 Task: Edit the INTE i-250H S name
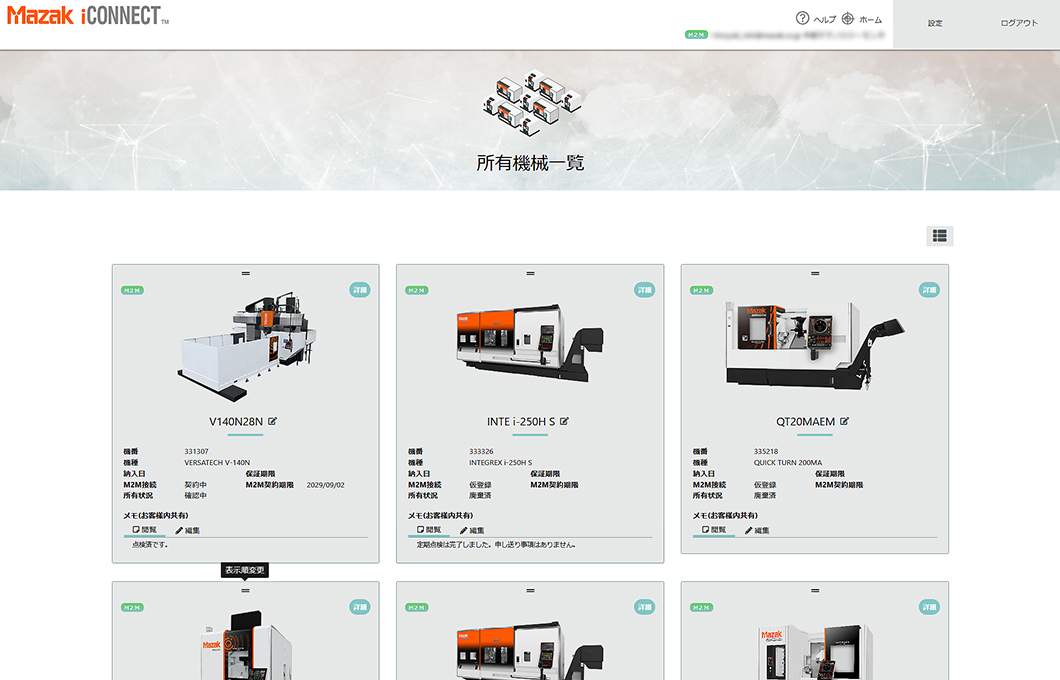tap(564, 421)
